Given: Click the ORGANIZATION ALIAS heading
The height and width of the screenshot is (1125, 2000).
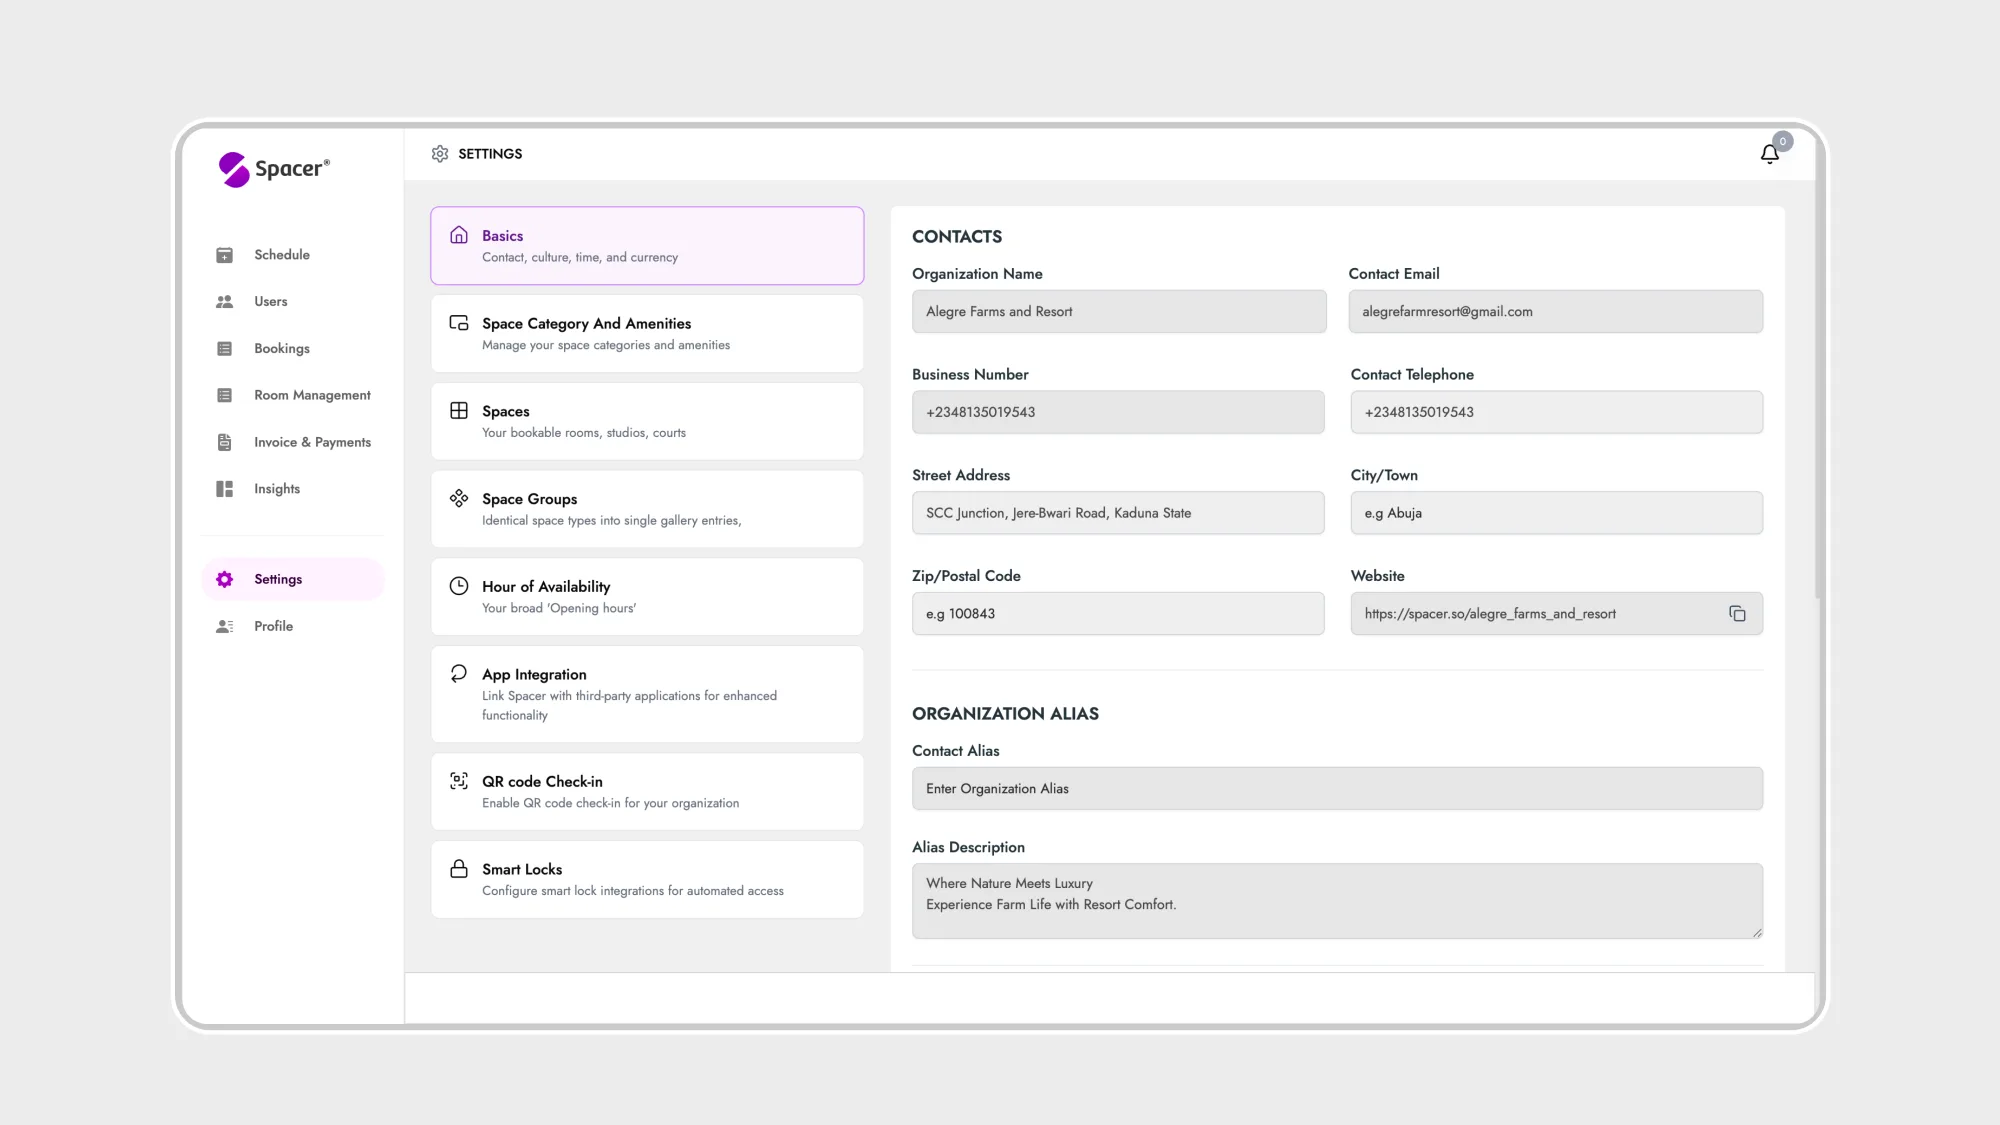Looking at the screenshot, I should 1005,714.
